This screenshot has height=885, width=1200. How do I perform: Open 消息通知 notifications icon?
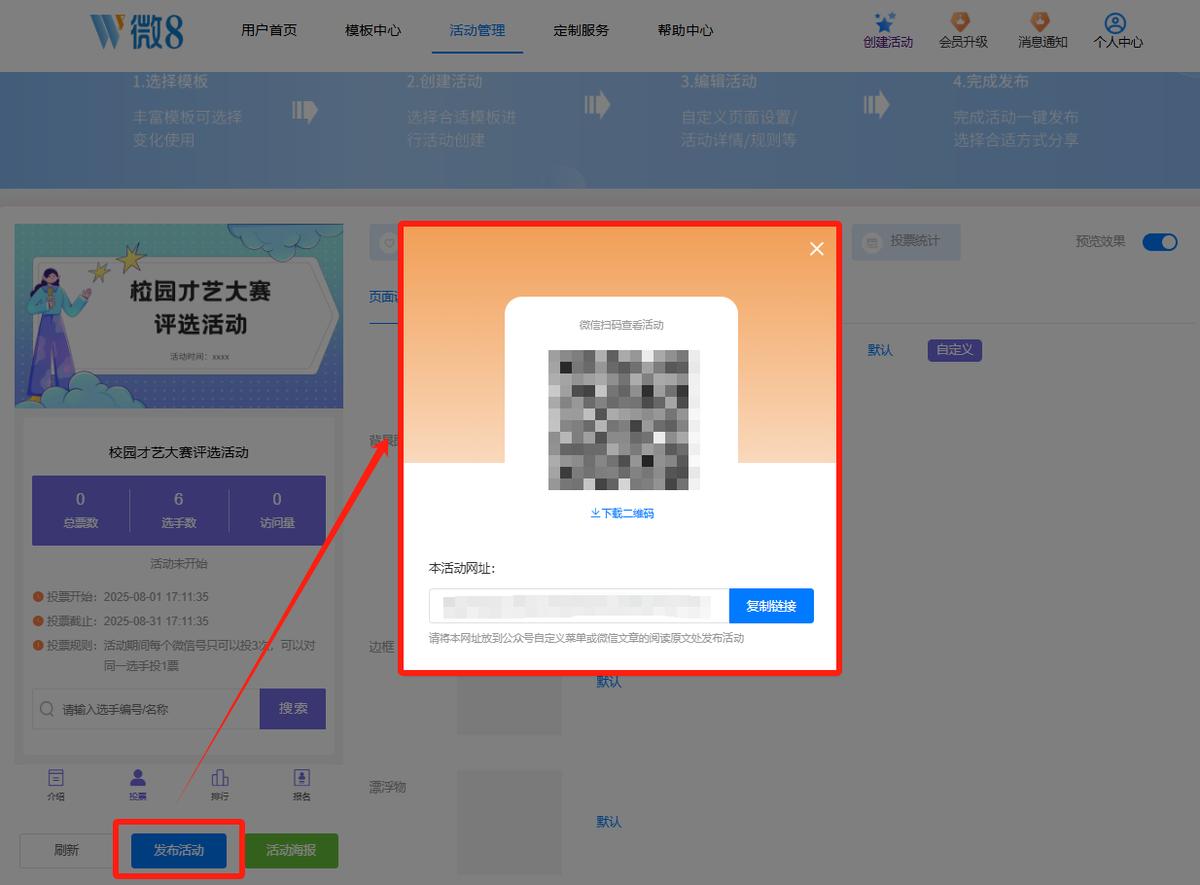pyautogui.click(x=1040, y=22)
